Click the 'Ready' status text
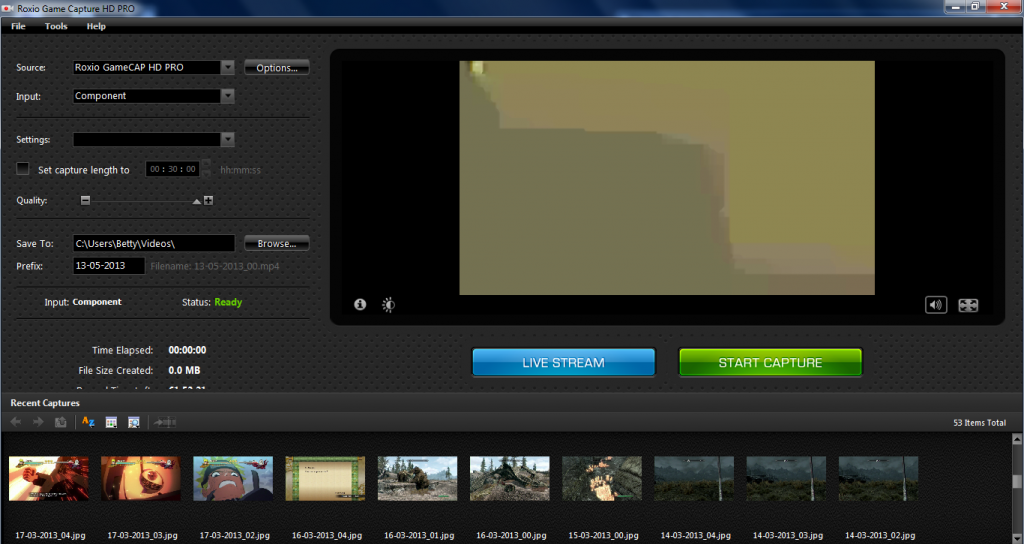Viewport: 1024px width, 544px height. point(228,302)
